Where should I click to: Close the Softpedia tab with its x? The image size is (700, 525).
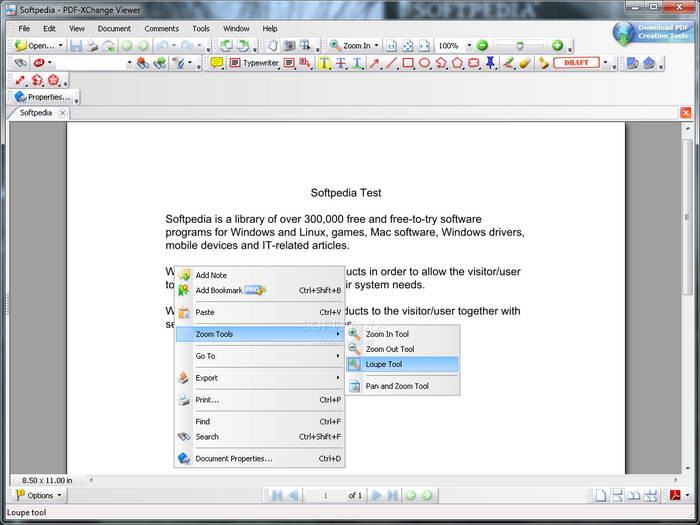tap(62, 112)
